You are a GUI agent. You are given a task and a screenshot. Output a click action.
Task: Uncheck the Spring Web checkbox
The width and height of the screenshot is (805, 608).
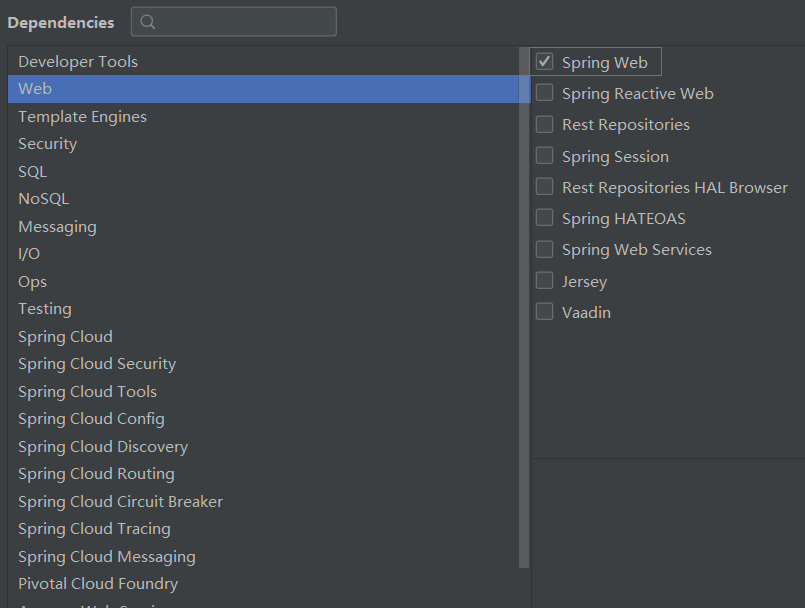545,62
